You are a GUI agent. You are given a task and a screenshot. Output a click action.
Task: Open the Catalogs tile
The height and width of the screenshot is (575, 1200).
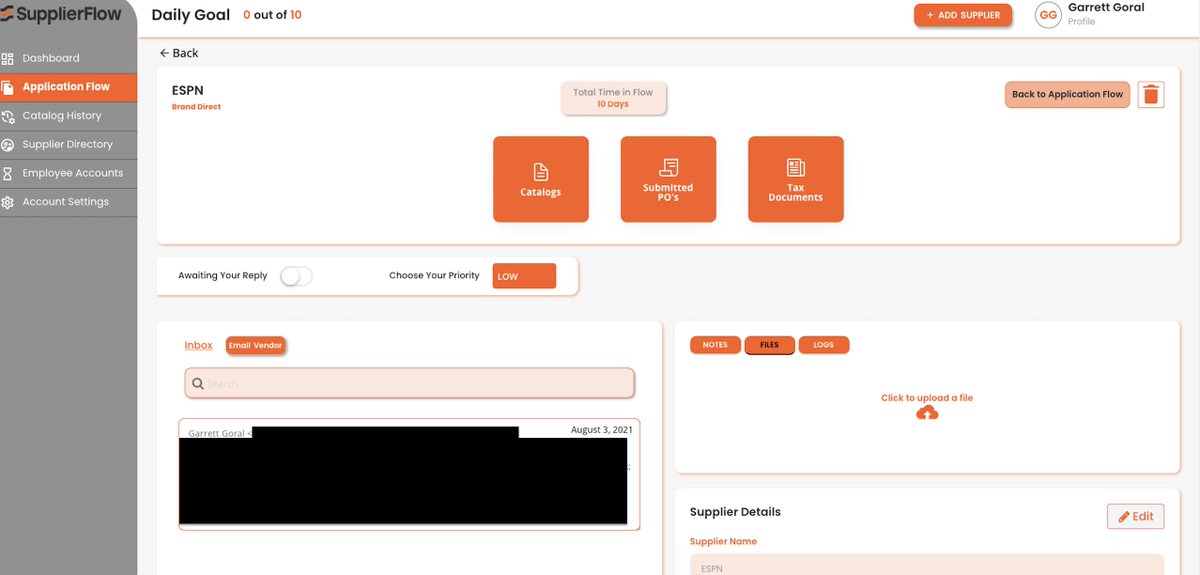tap(541, 179)
